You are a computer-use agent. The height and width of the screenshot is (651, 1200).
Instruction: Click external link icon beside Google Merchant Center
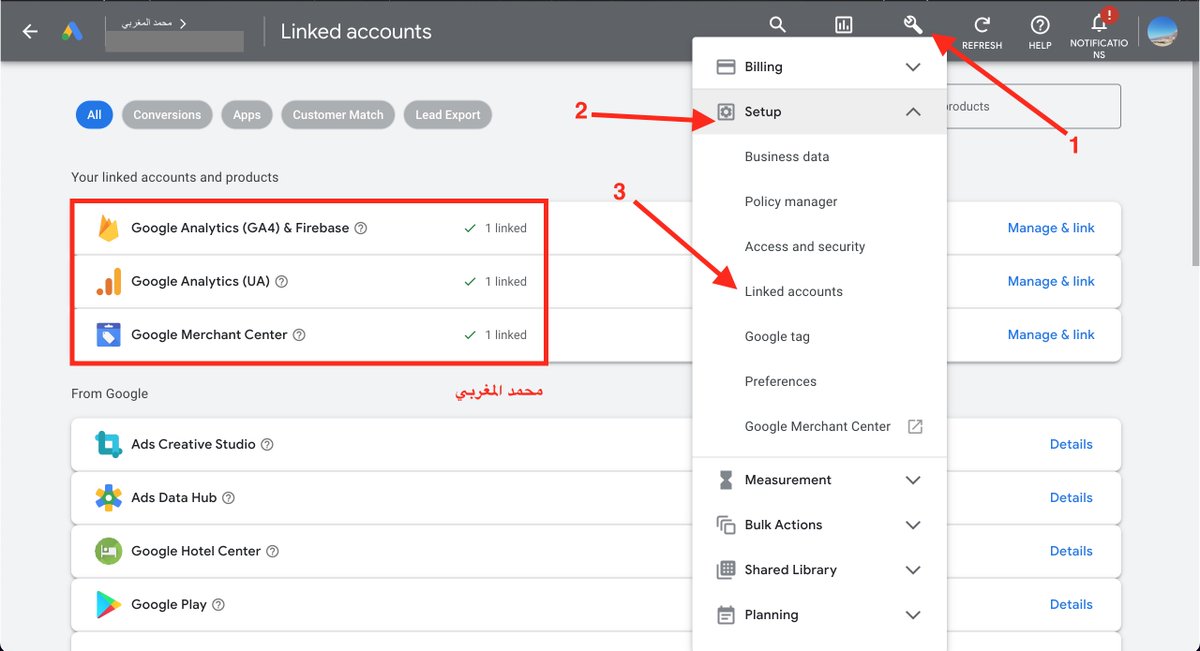tap(915, 426)
